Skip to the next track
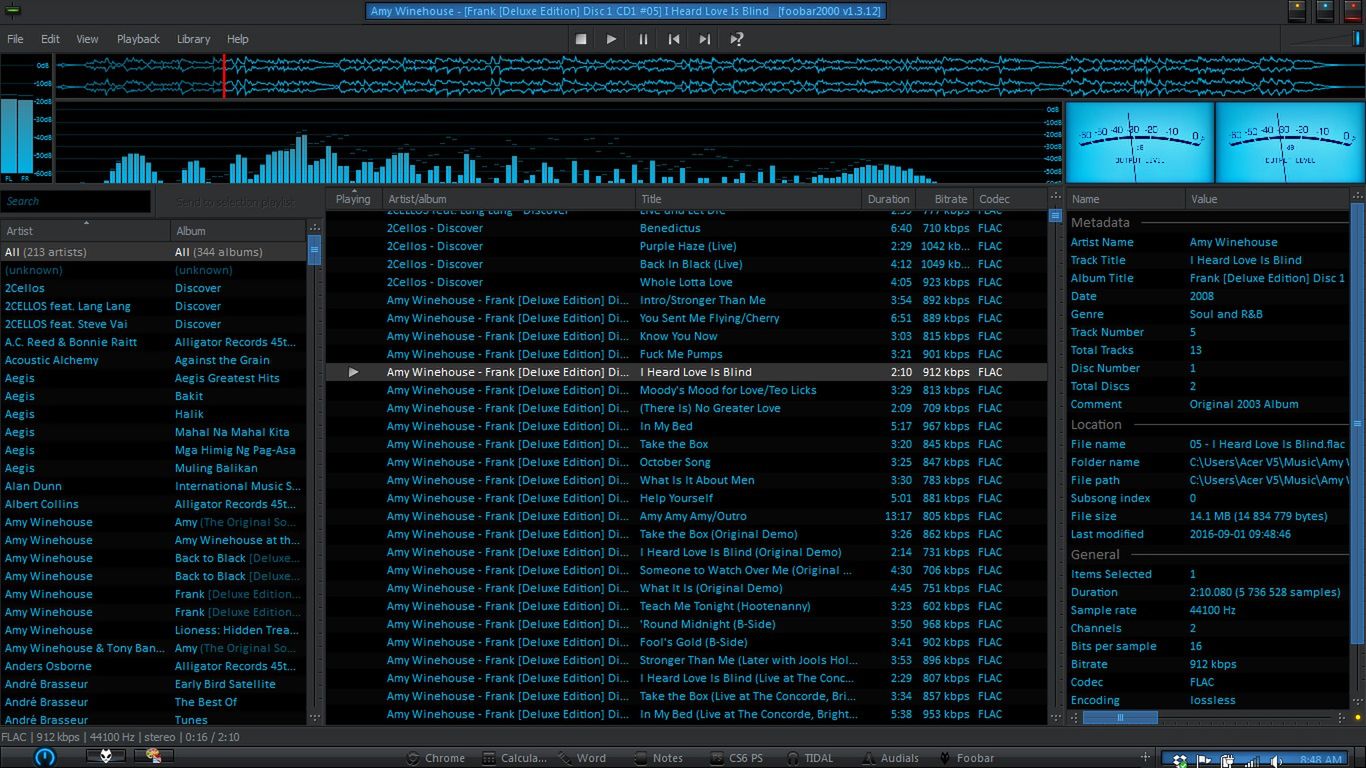The height and width of the screenshot is (768, 1366). 705,39
